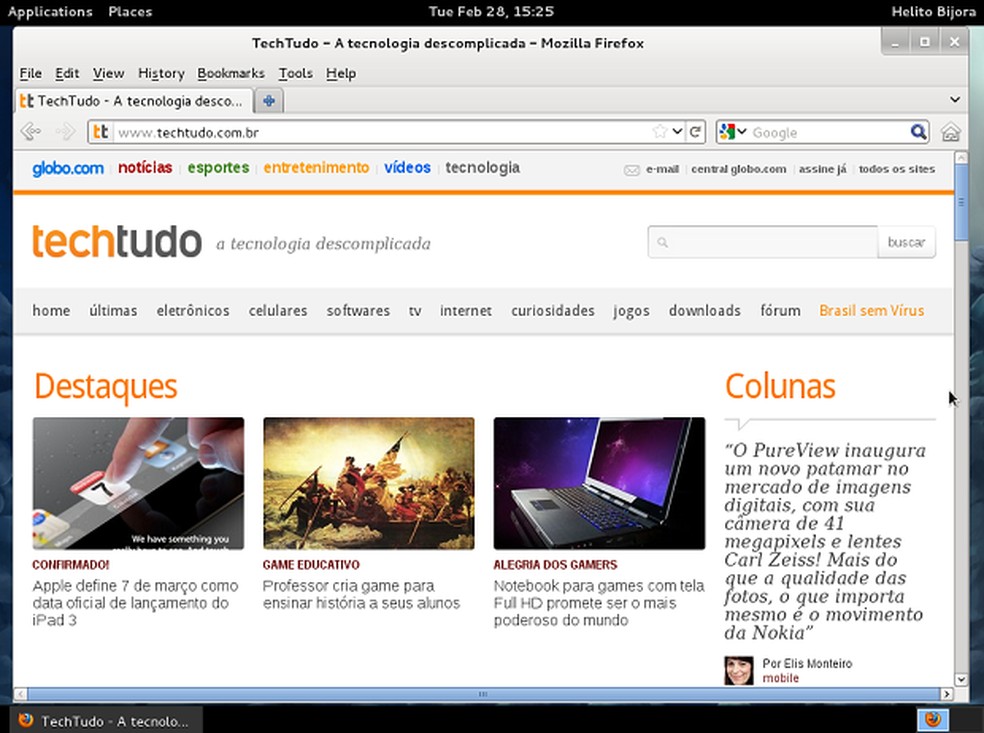Click the TechTudo favicon in the address bar

[100, 131]
